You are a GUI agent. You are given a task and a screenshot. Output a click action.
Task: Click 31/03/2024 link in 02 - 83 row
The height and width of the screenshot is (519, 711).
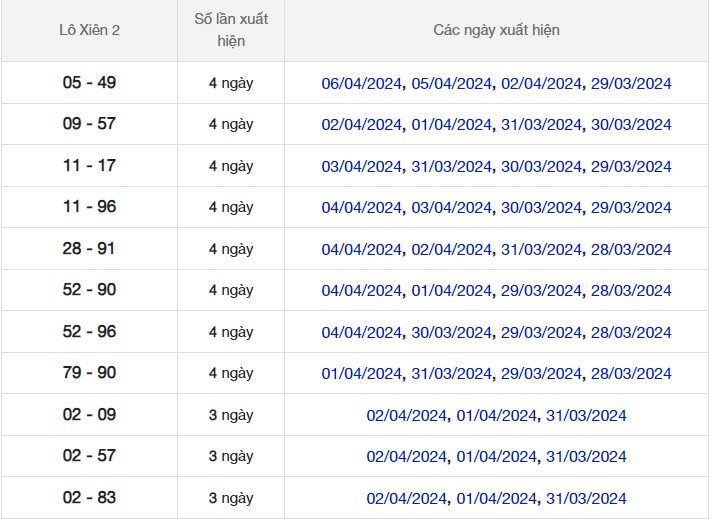[x=586, y=499]
